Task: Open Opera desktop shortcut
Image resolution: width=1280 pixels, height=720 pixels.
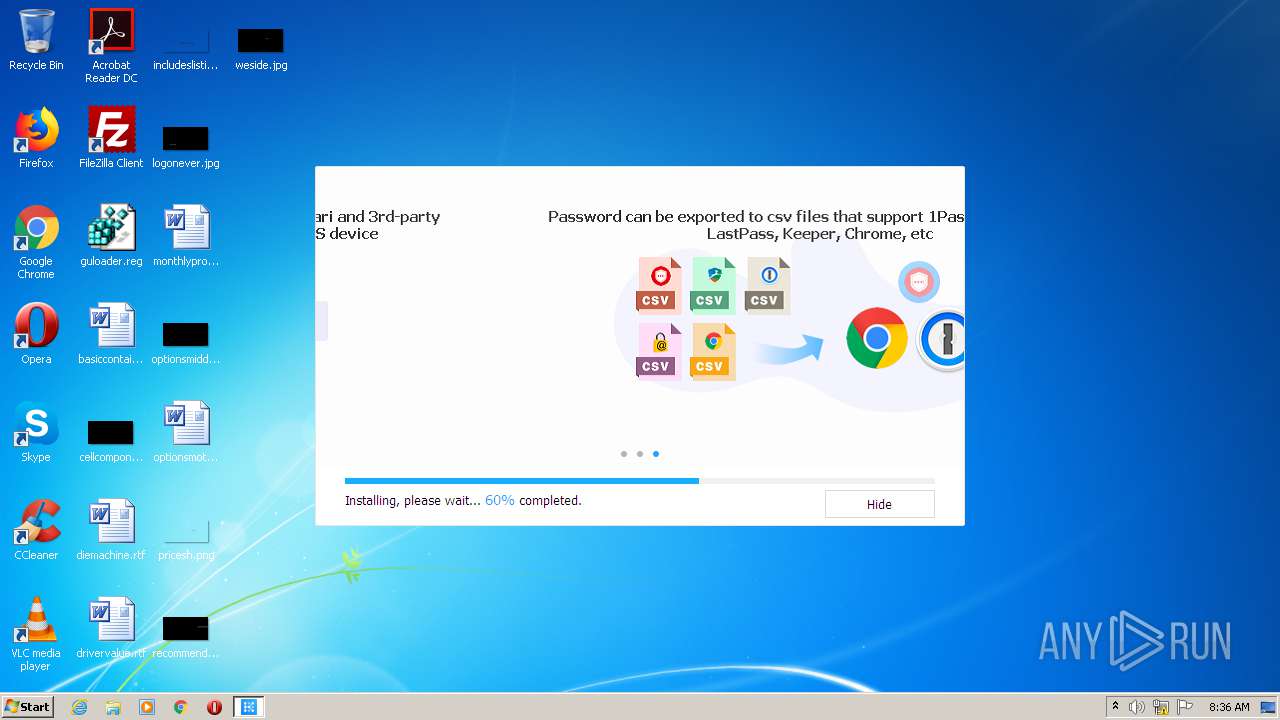Action: coord(36,334)
